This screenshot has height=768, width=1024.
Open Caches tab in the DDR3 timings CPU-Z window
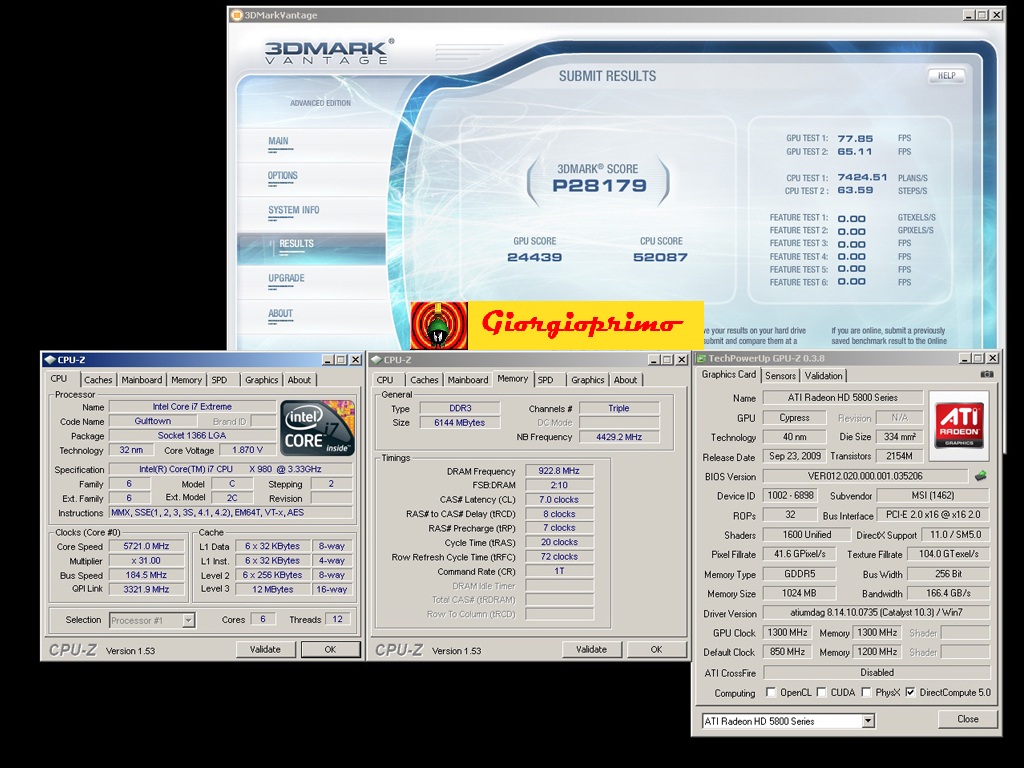(x=424, y=379)
